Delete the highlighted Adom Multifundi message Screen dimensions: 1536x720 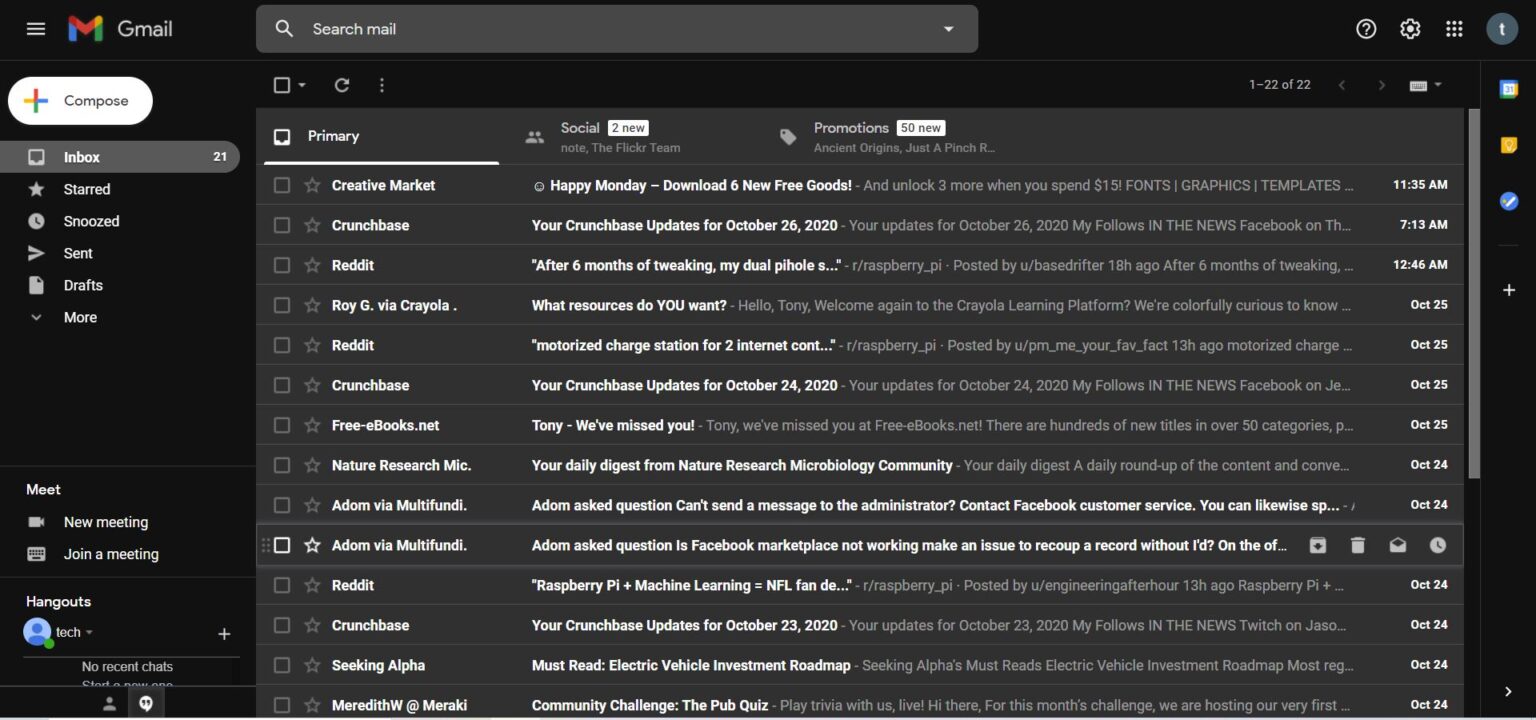(1357, 545)
